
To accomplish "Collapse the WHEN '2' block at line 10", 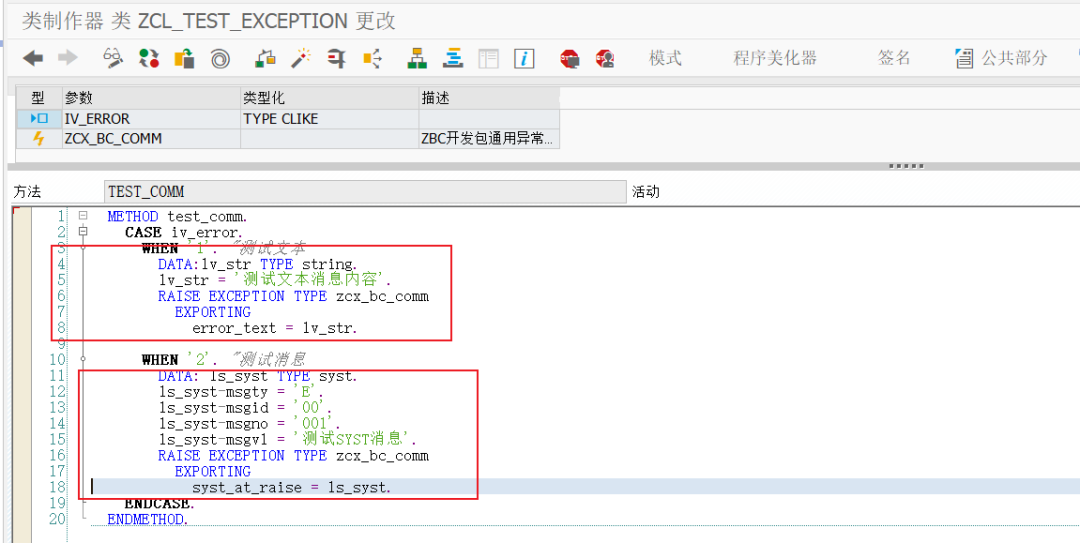I will pyautogui.click(x=83, y=359).
